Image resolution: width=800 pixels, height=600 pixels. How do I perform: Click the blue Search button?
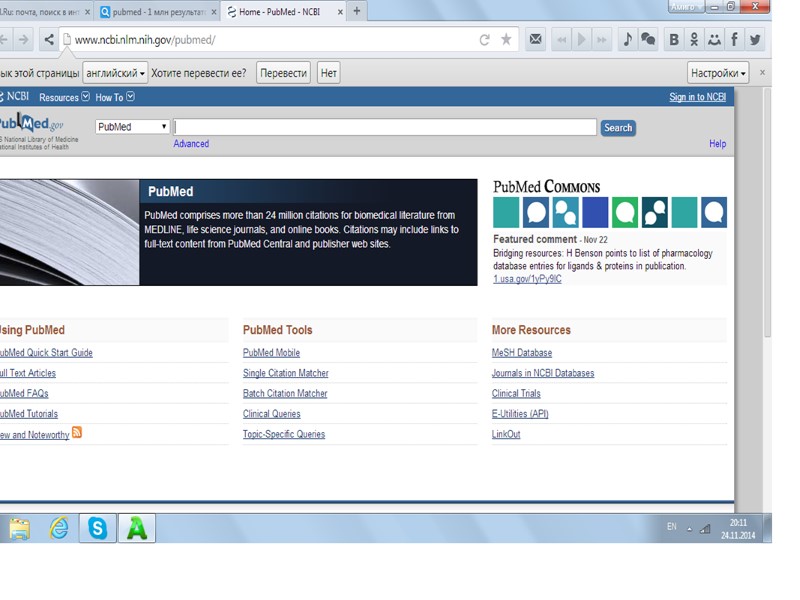(618, 128)
